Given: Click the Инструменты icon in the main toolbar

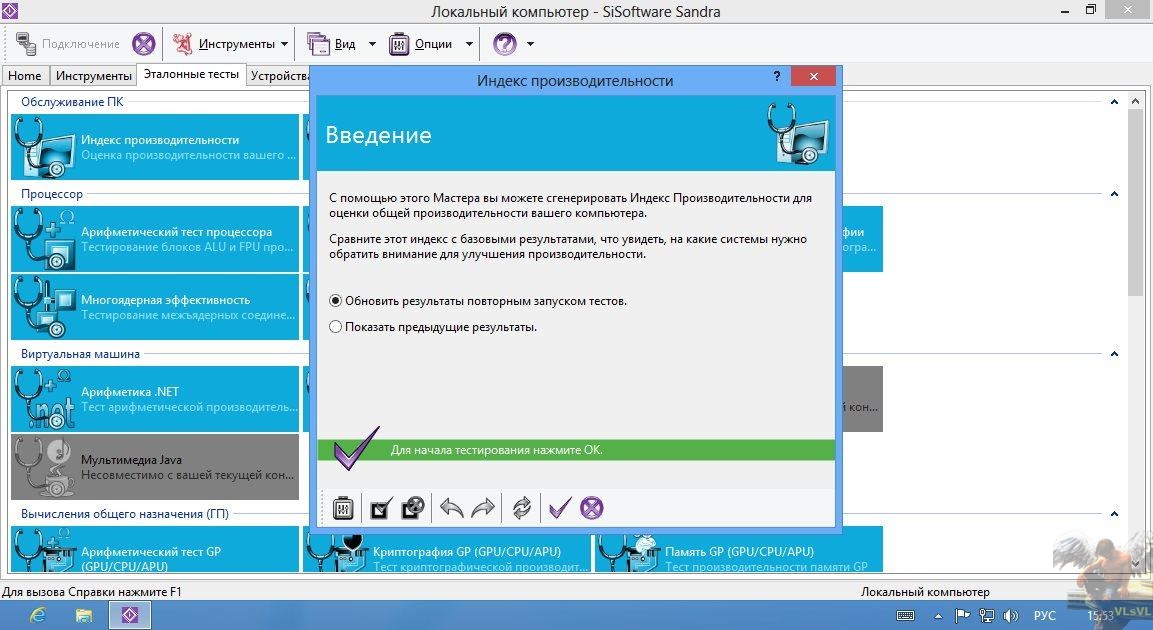Looking at the screenshot, I should (182, 44).
